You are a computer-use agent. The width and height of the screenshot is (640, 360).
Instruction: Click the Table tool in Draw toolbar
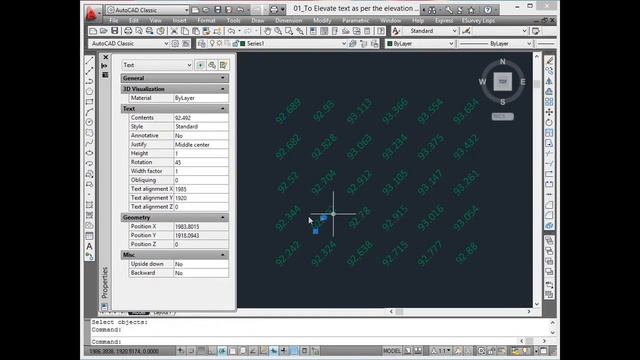tap(90, 236)
